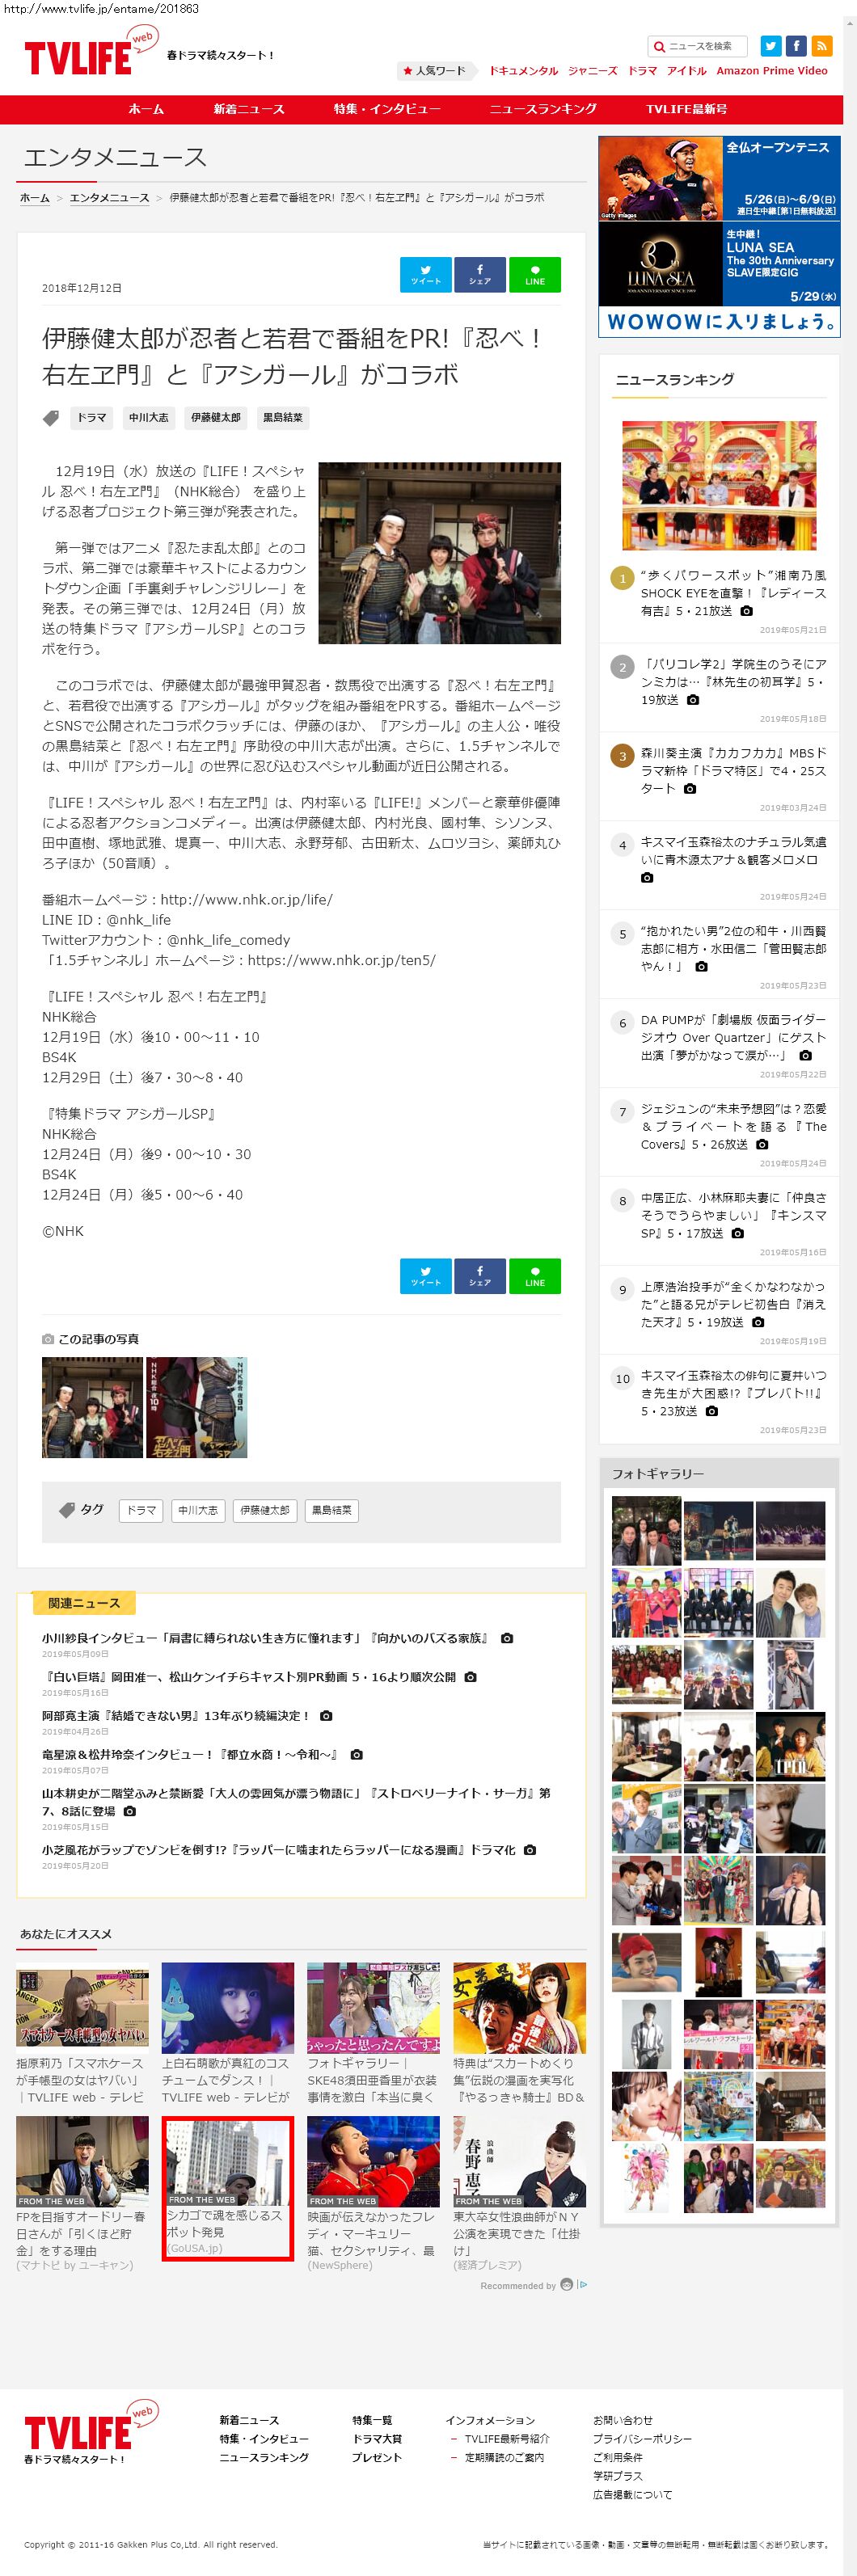
Task: Open related news 白い巨塔 岡田准一
Action: click(249, 1677)
